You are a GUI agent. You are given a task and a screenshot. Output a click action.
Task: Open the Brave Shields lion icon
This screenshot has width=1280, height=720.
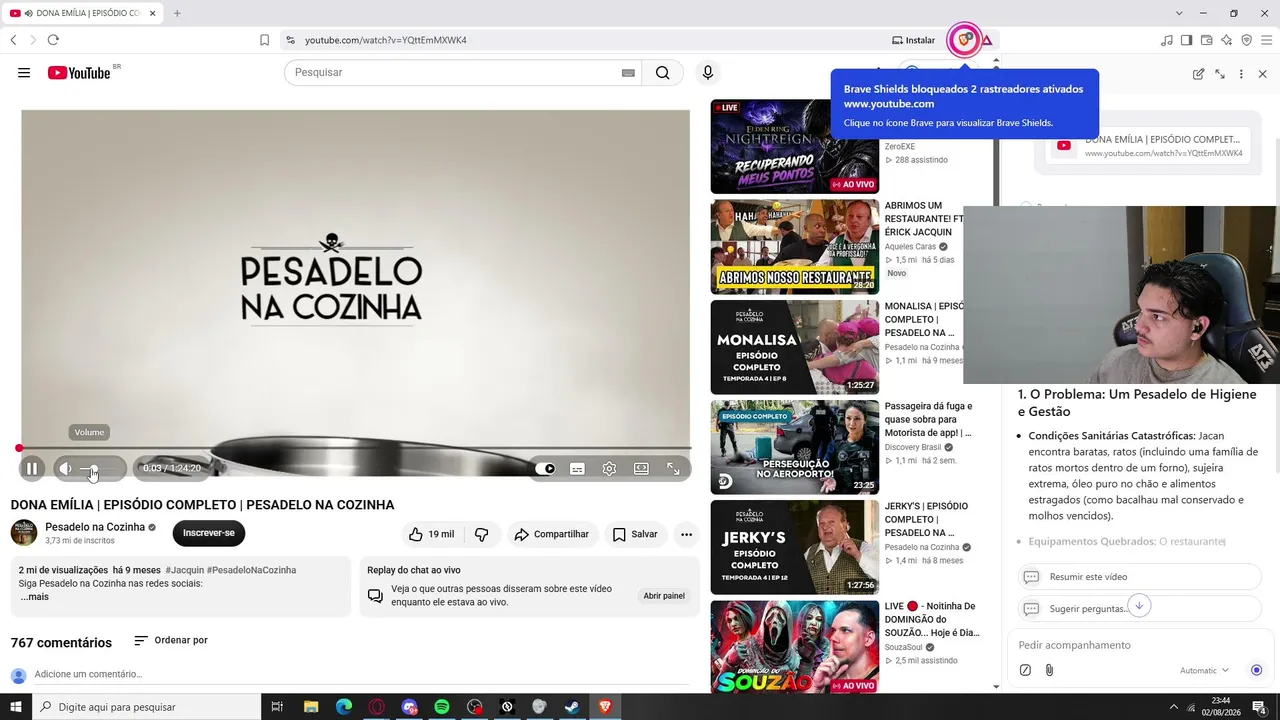click(964, 40)
